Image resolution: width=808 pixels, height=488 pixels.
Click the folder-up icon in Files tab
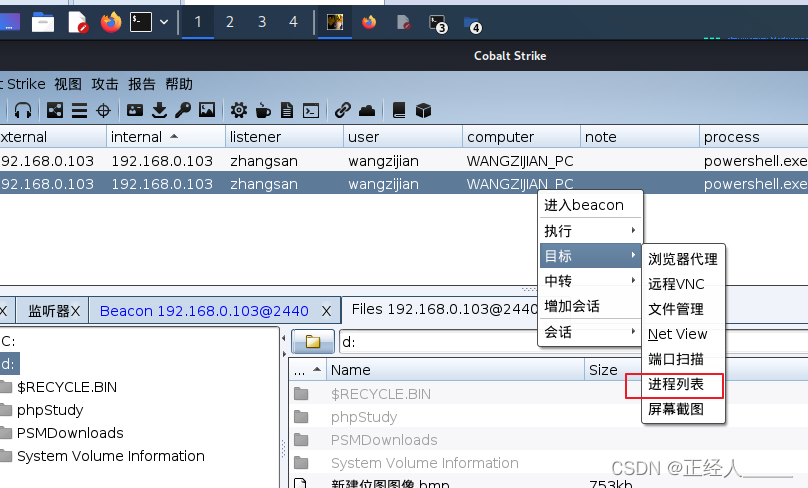[x=313, y=341]
